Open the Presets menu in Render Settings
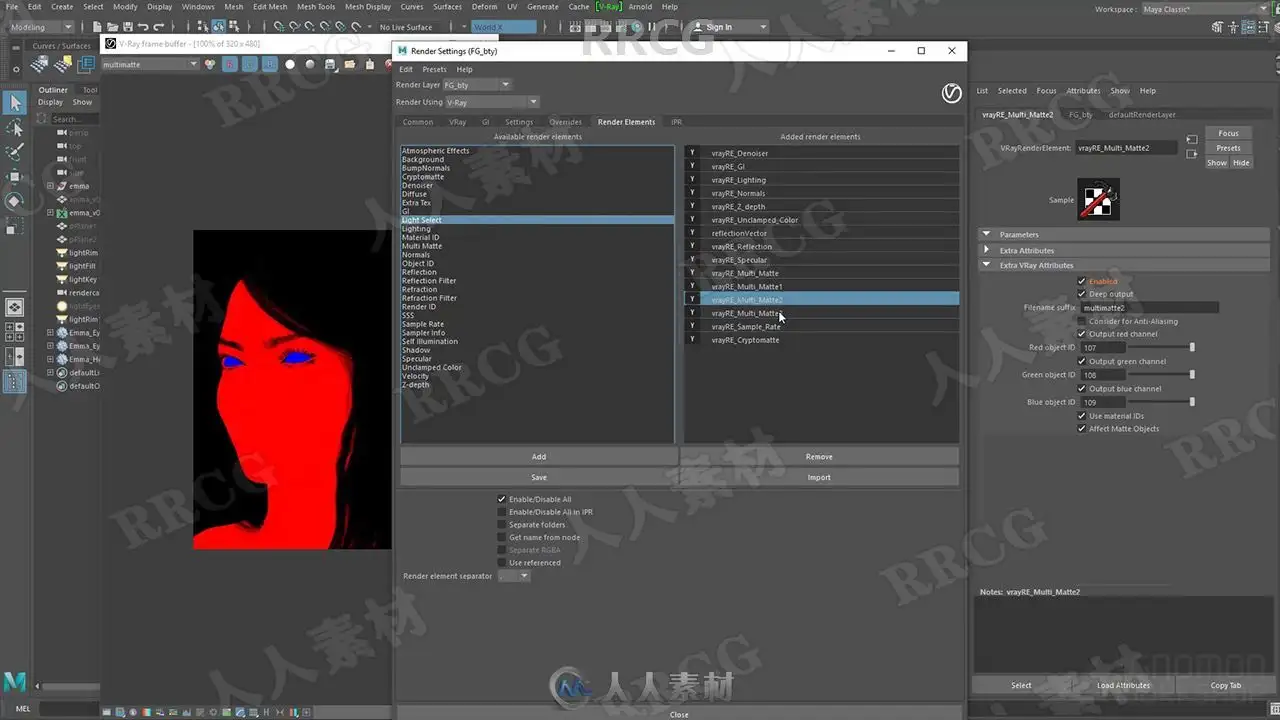The width and height of the screenshot is (1280, 720). click(x=434, y=69)
